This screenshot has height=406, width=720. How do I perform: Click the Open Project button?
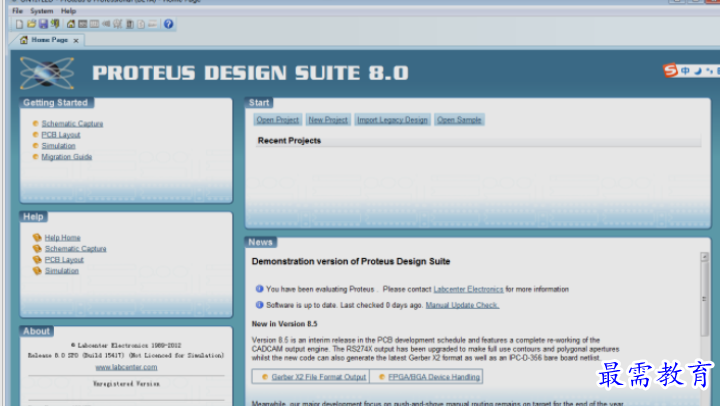click(277, 120)
